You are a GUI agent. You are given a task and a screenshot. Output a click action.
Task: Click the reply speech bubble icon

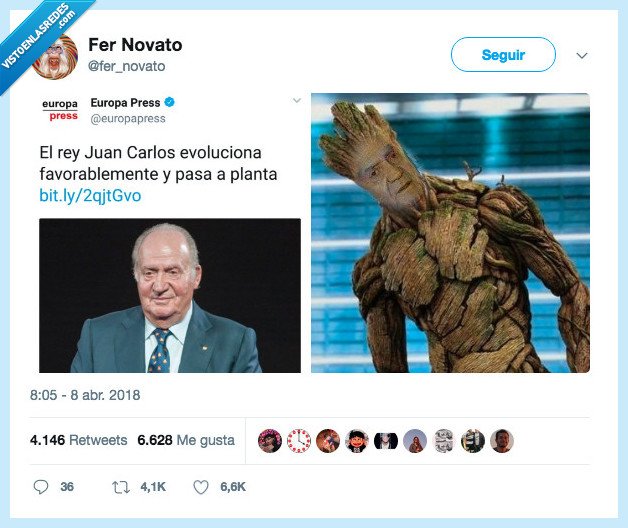tap(40, 487)
